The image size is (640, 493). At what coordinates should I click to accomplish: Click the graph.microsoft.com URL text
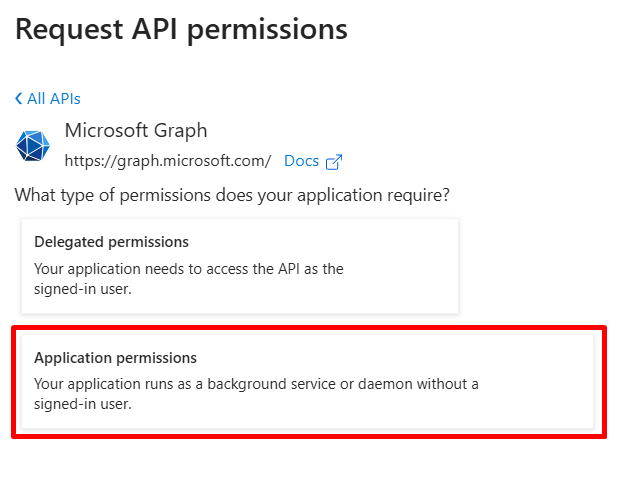tap(167, 161)
